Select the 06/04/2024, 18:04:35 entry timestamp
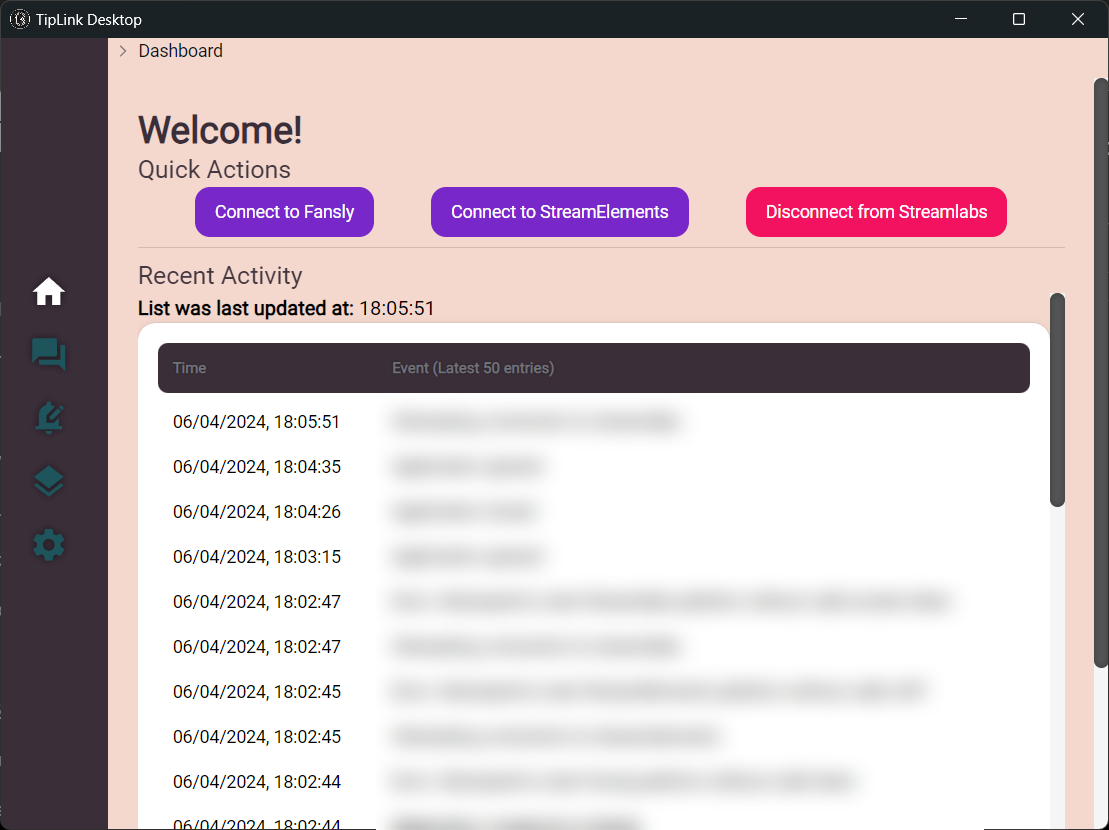This screenshot has width=1109, height=830. (257, 467)
